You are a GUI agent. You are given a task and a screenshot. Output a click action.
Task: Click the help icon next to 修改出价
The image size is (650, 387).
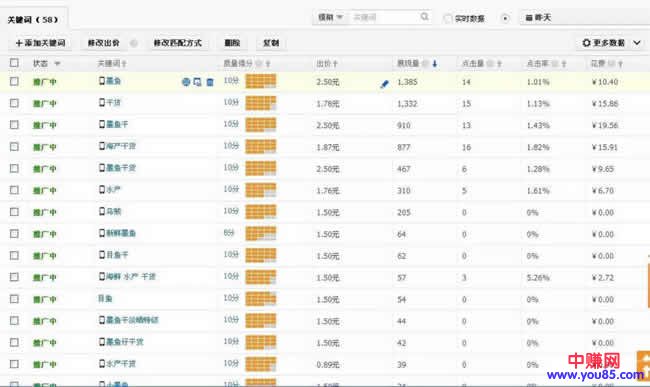133,43
